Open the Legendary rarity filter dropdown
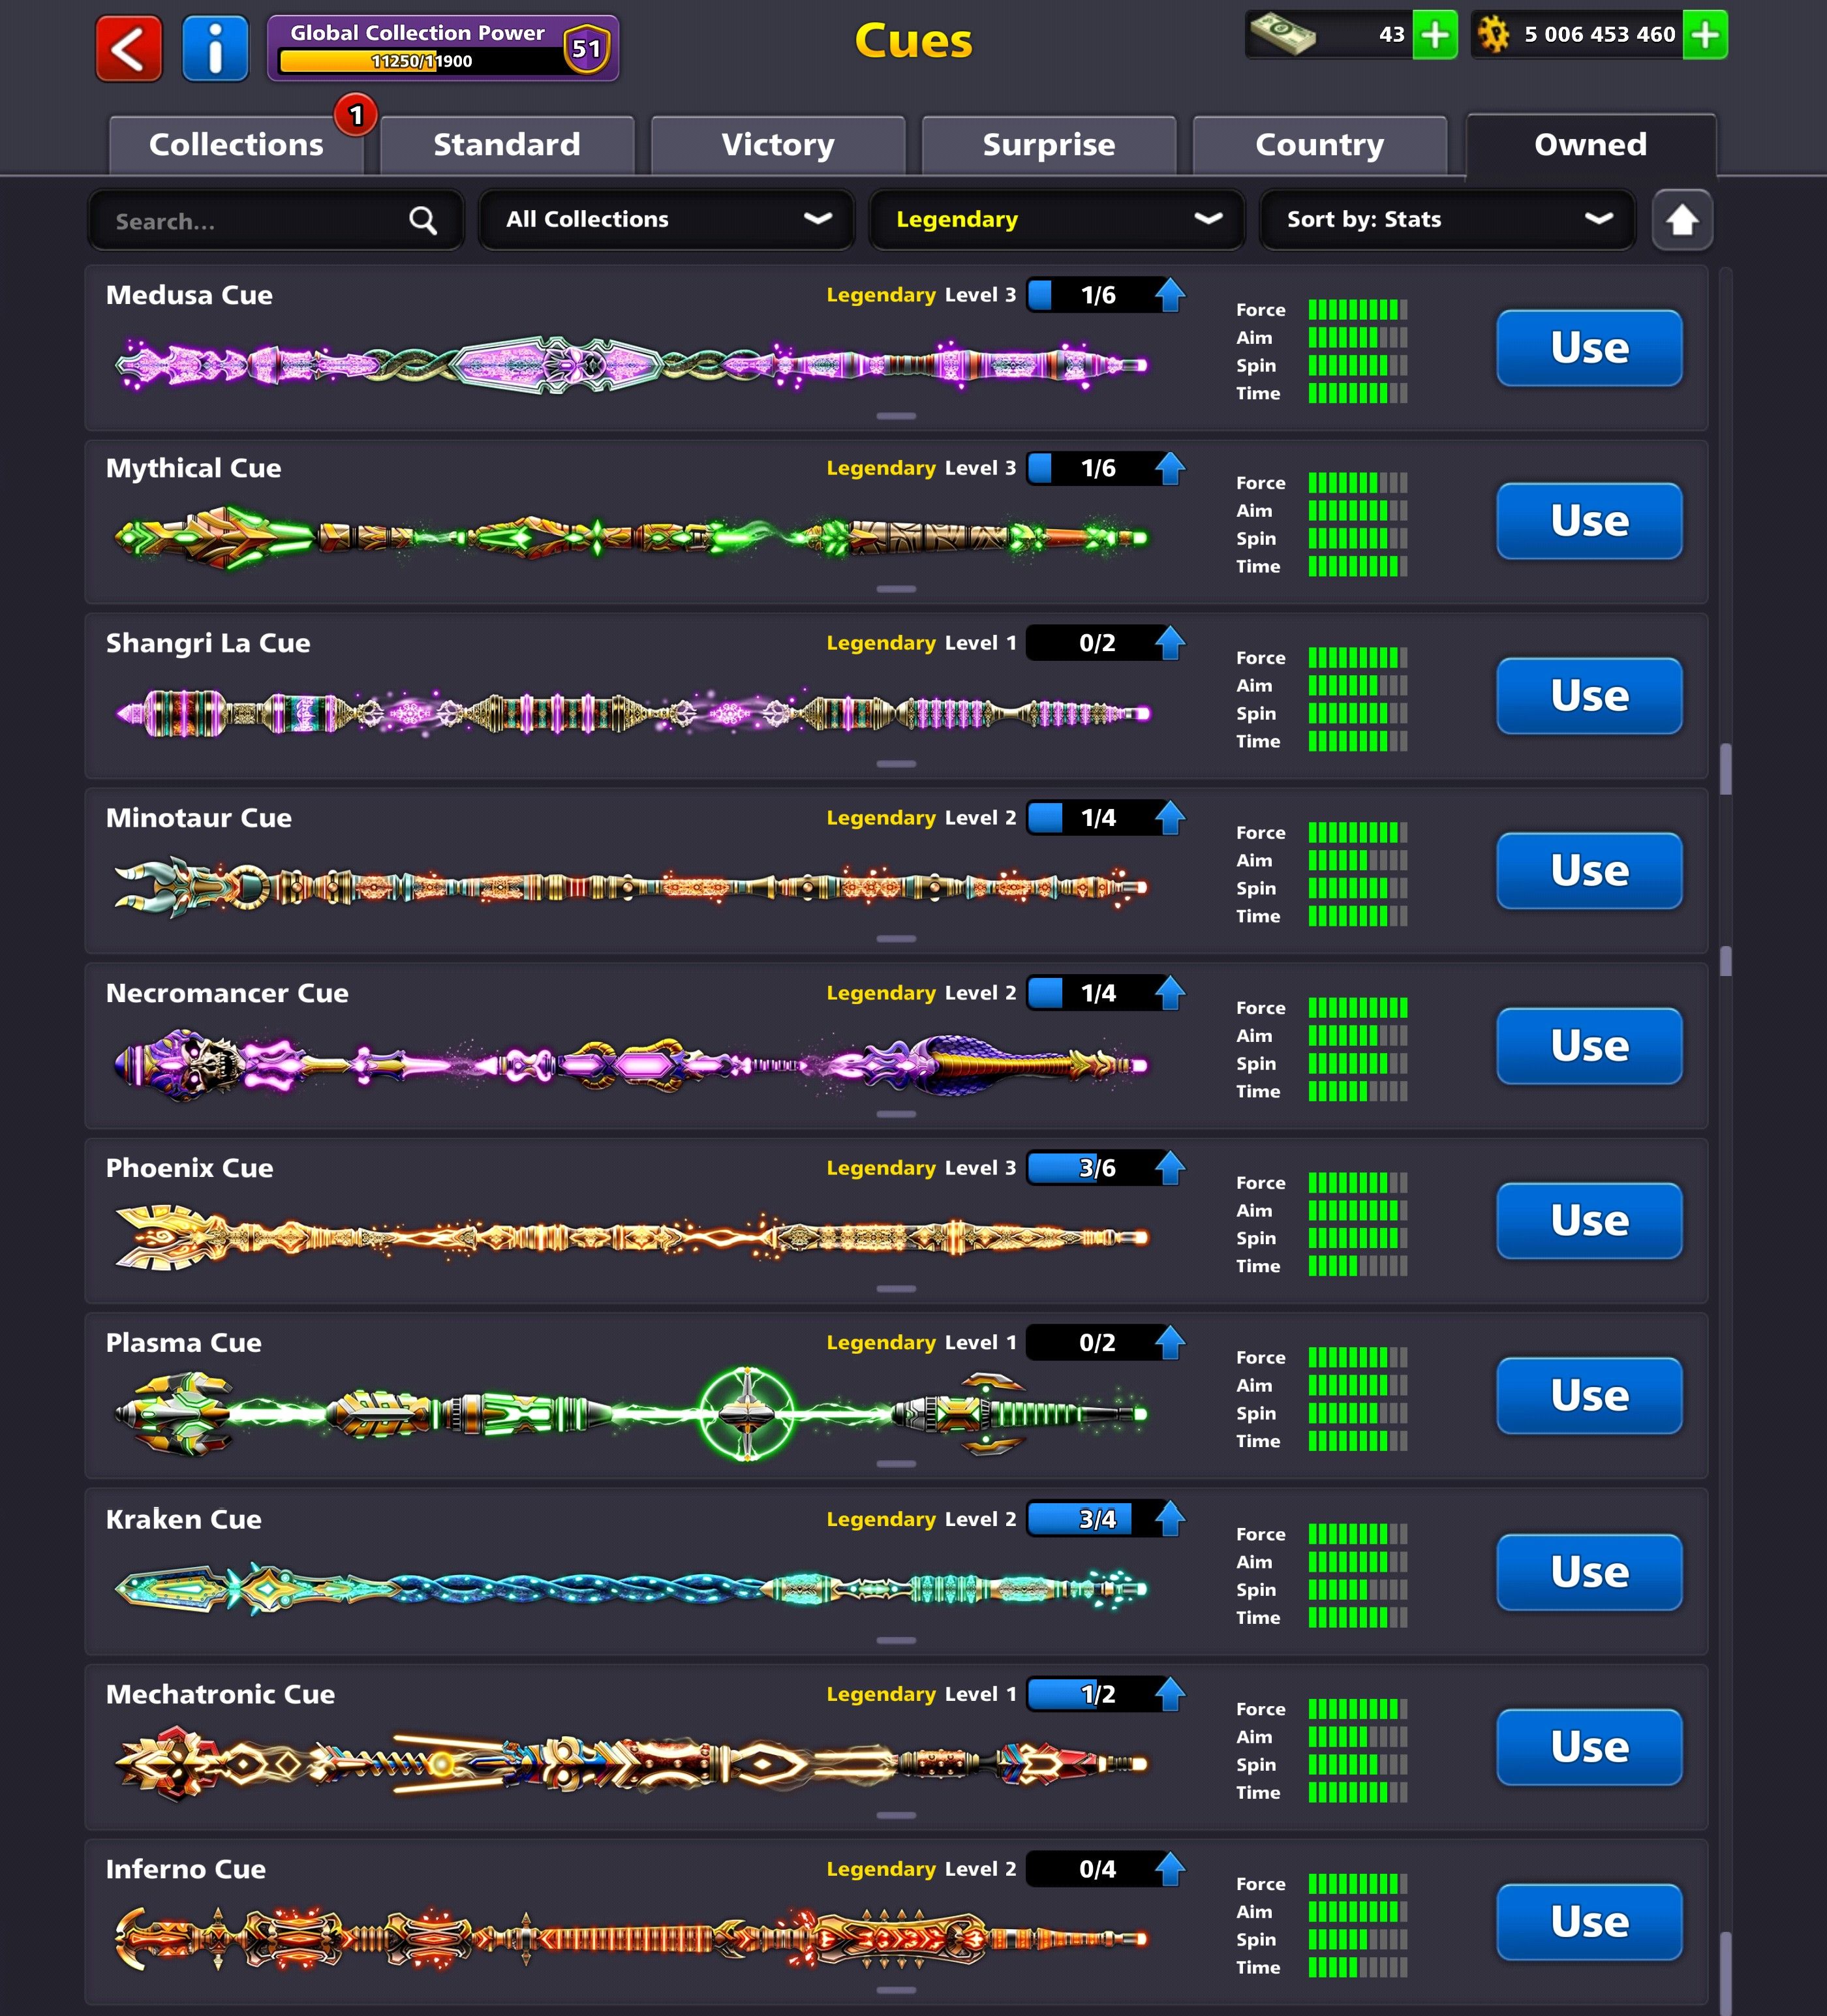 pyautogui.click(x=1056, y=220)
